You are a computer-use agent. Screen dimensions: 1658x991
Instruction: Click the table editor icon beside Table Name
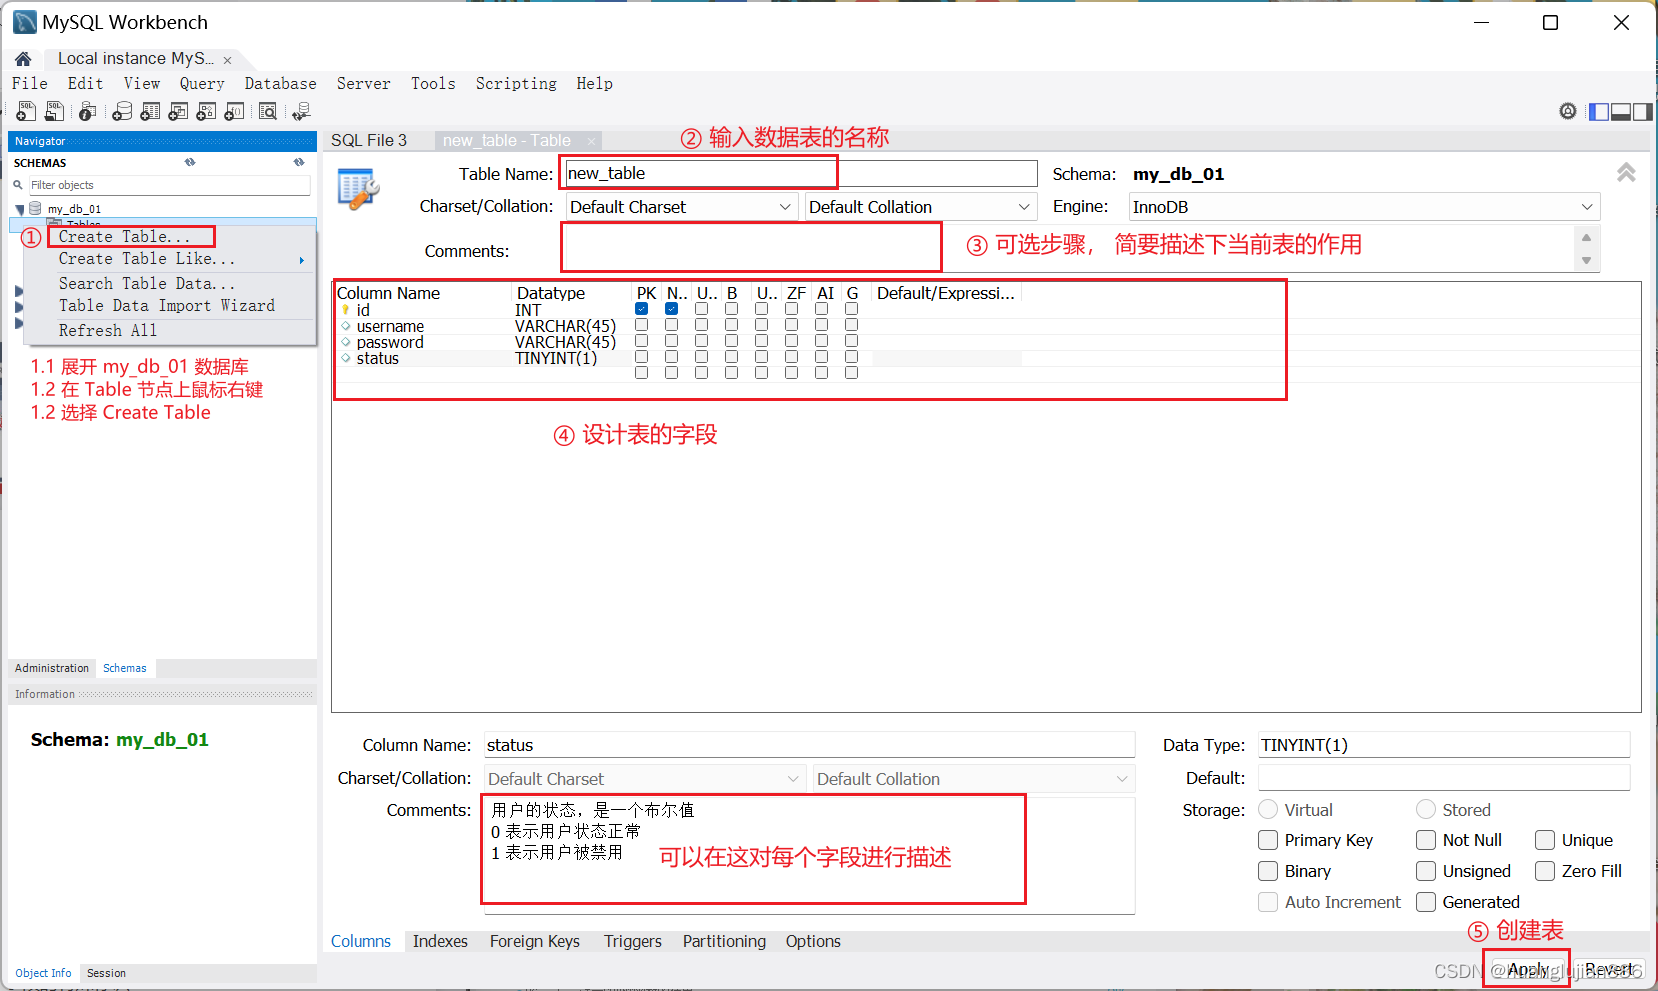tap(358, 188)
